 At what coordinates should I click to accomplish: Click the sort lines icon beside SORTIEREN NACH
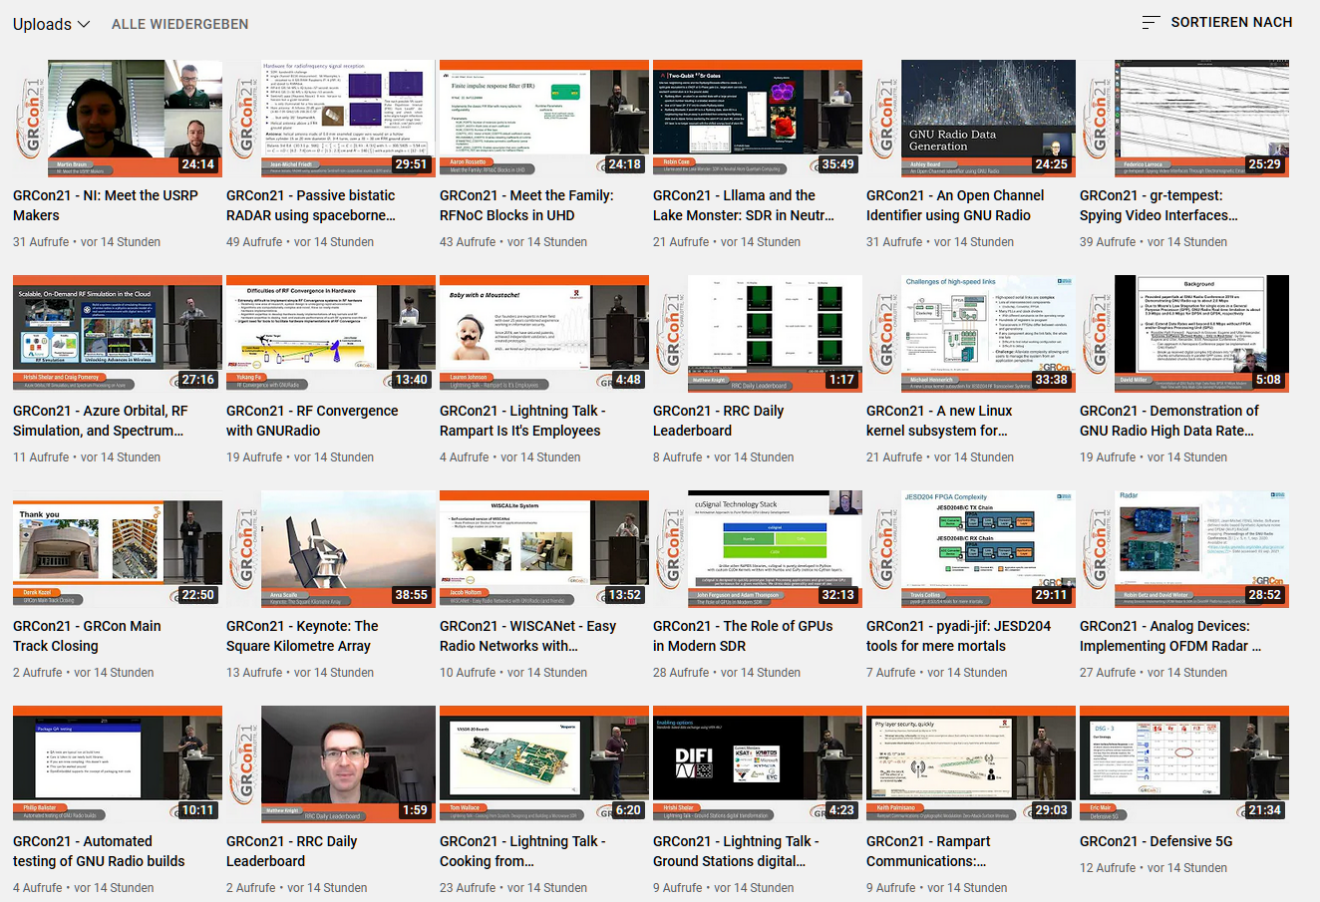click(x=1151, y=22)
